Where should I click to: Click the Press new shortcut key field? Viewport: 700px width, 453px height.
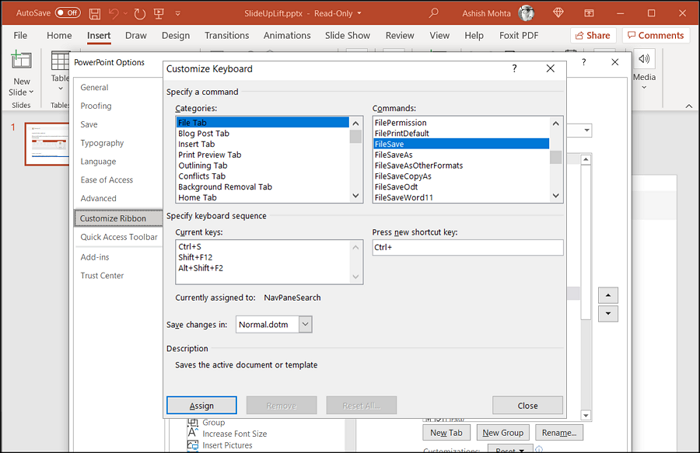point(468,248)
